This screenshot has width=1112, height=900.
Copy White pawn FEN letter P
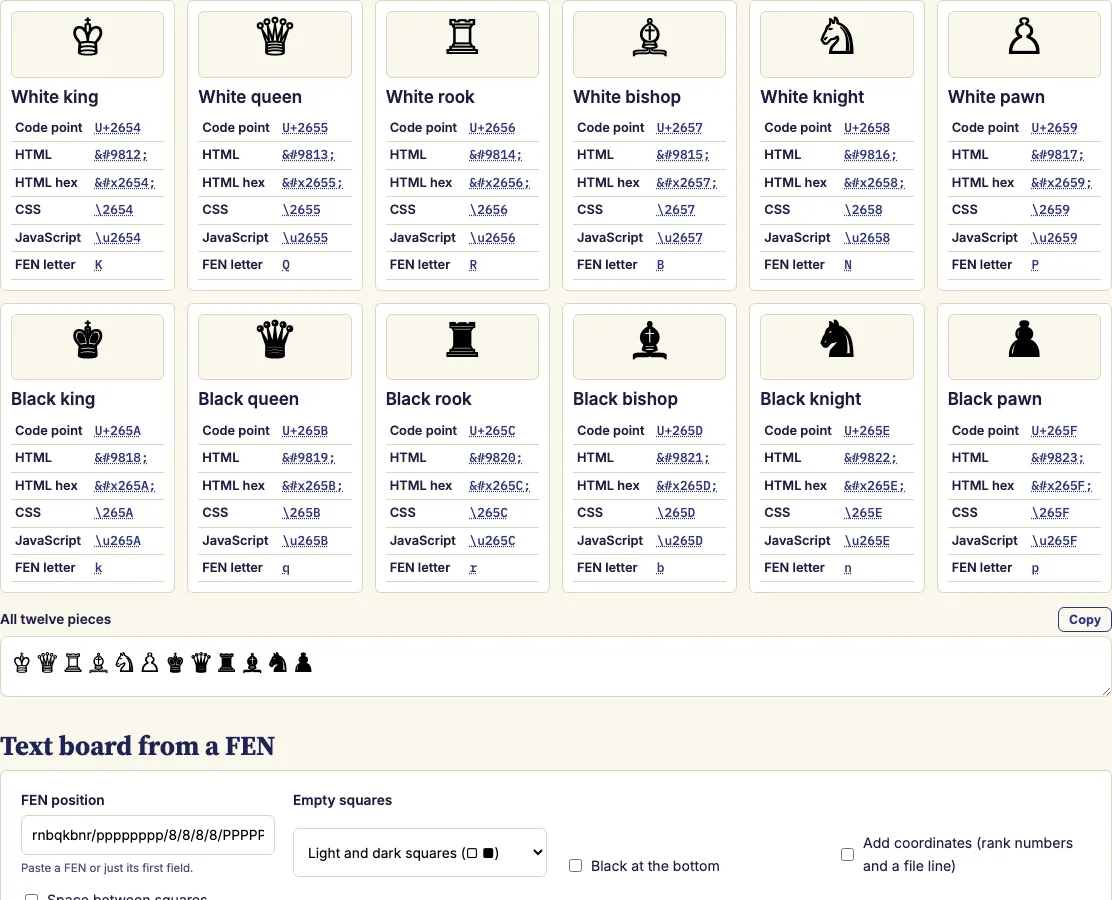[1035, 265]
